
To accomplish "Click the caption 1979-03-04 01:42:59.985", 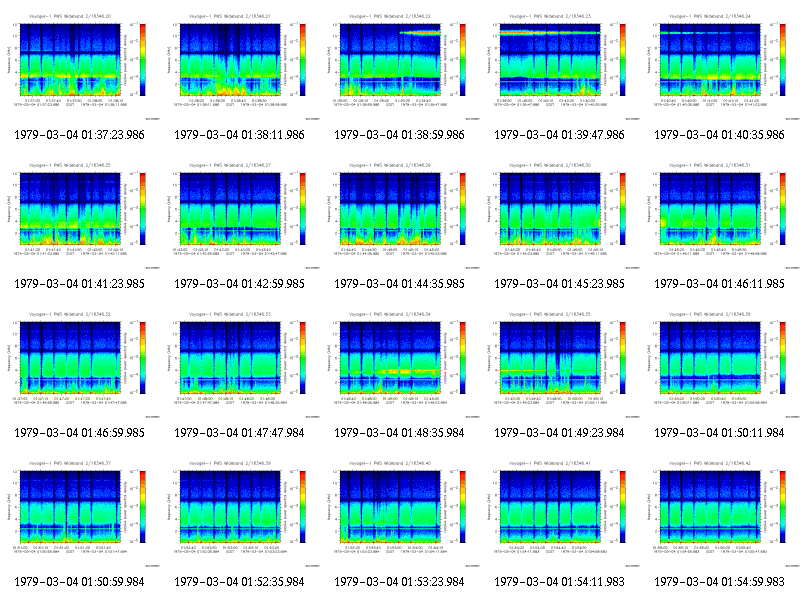I will pyautogui.click(x=239, y=284).
